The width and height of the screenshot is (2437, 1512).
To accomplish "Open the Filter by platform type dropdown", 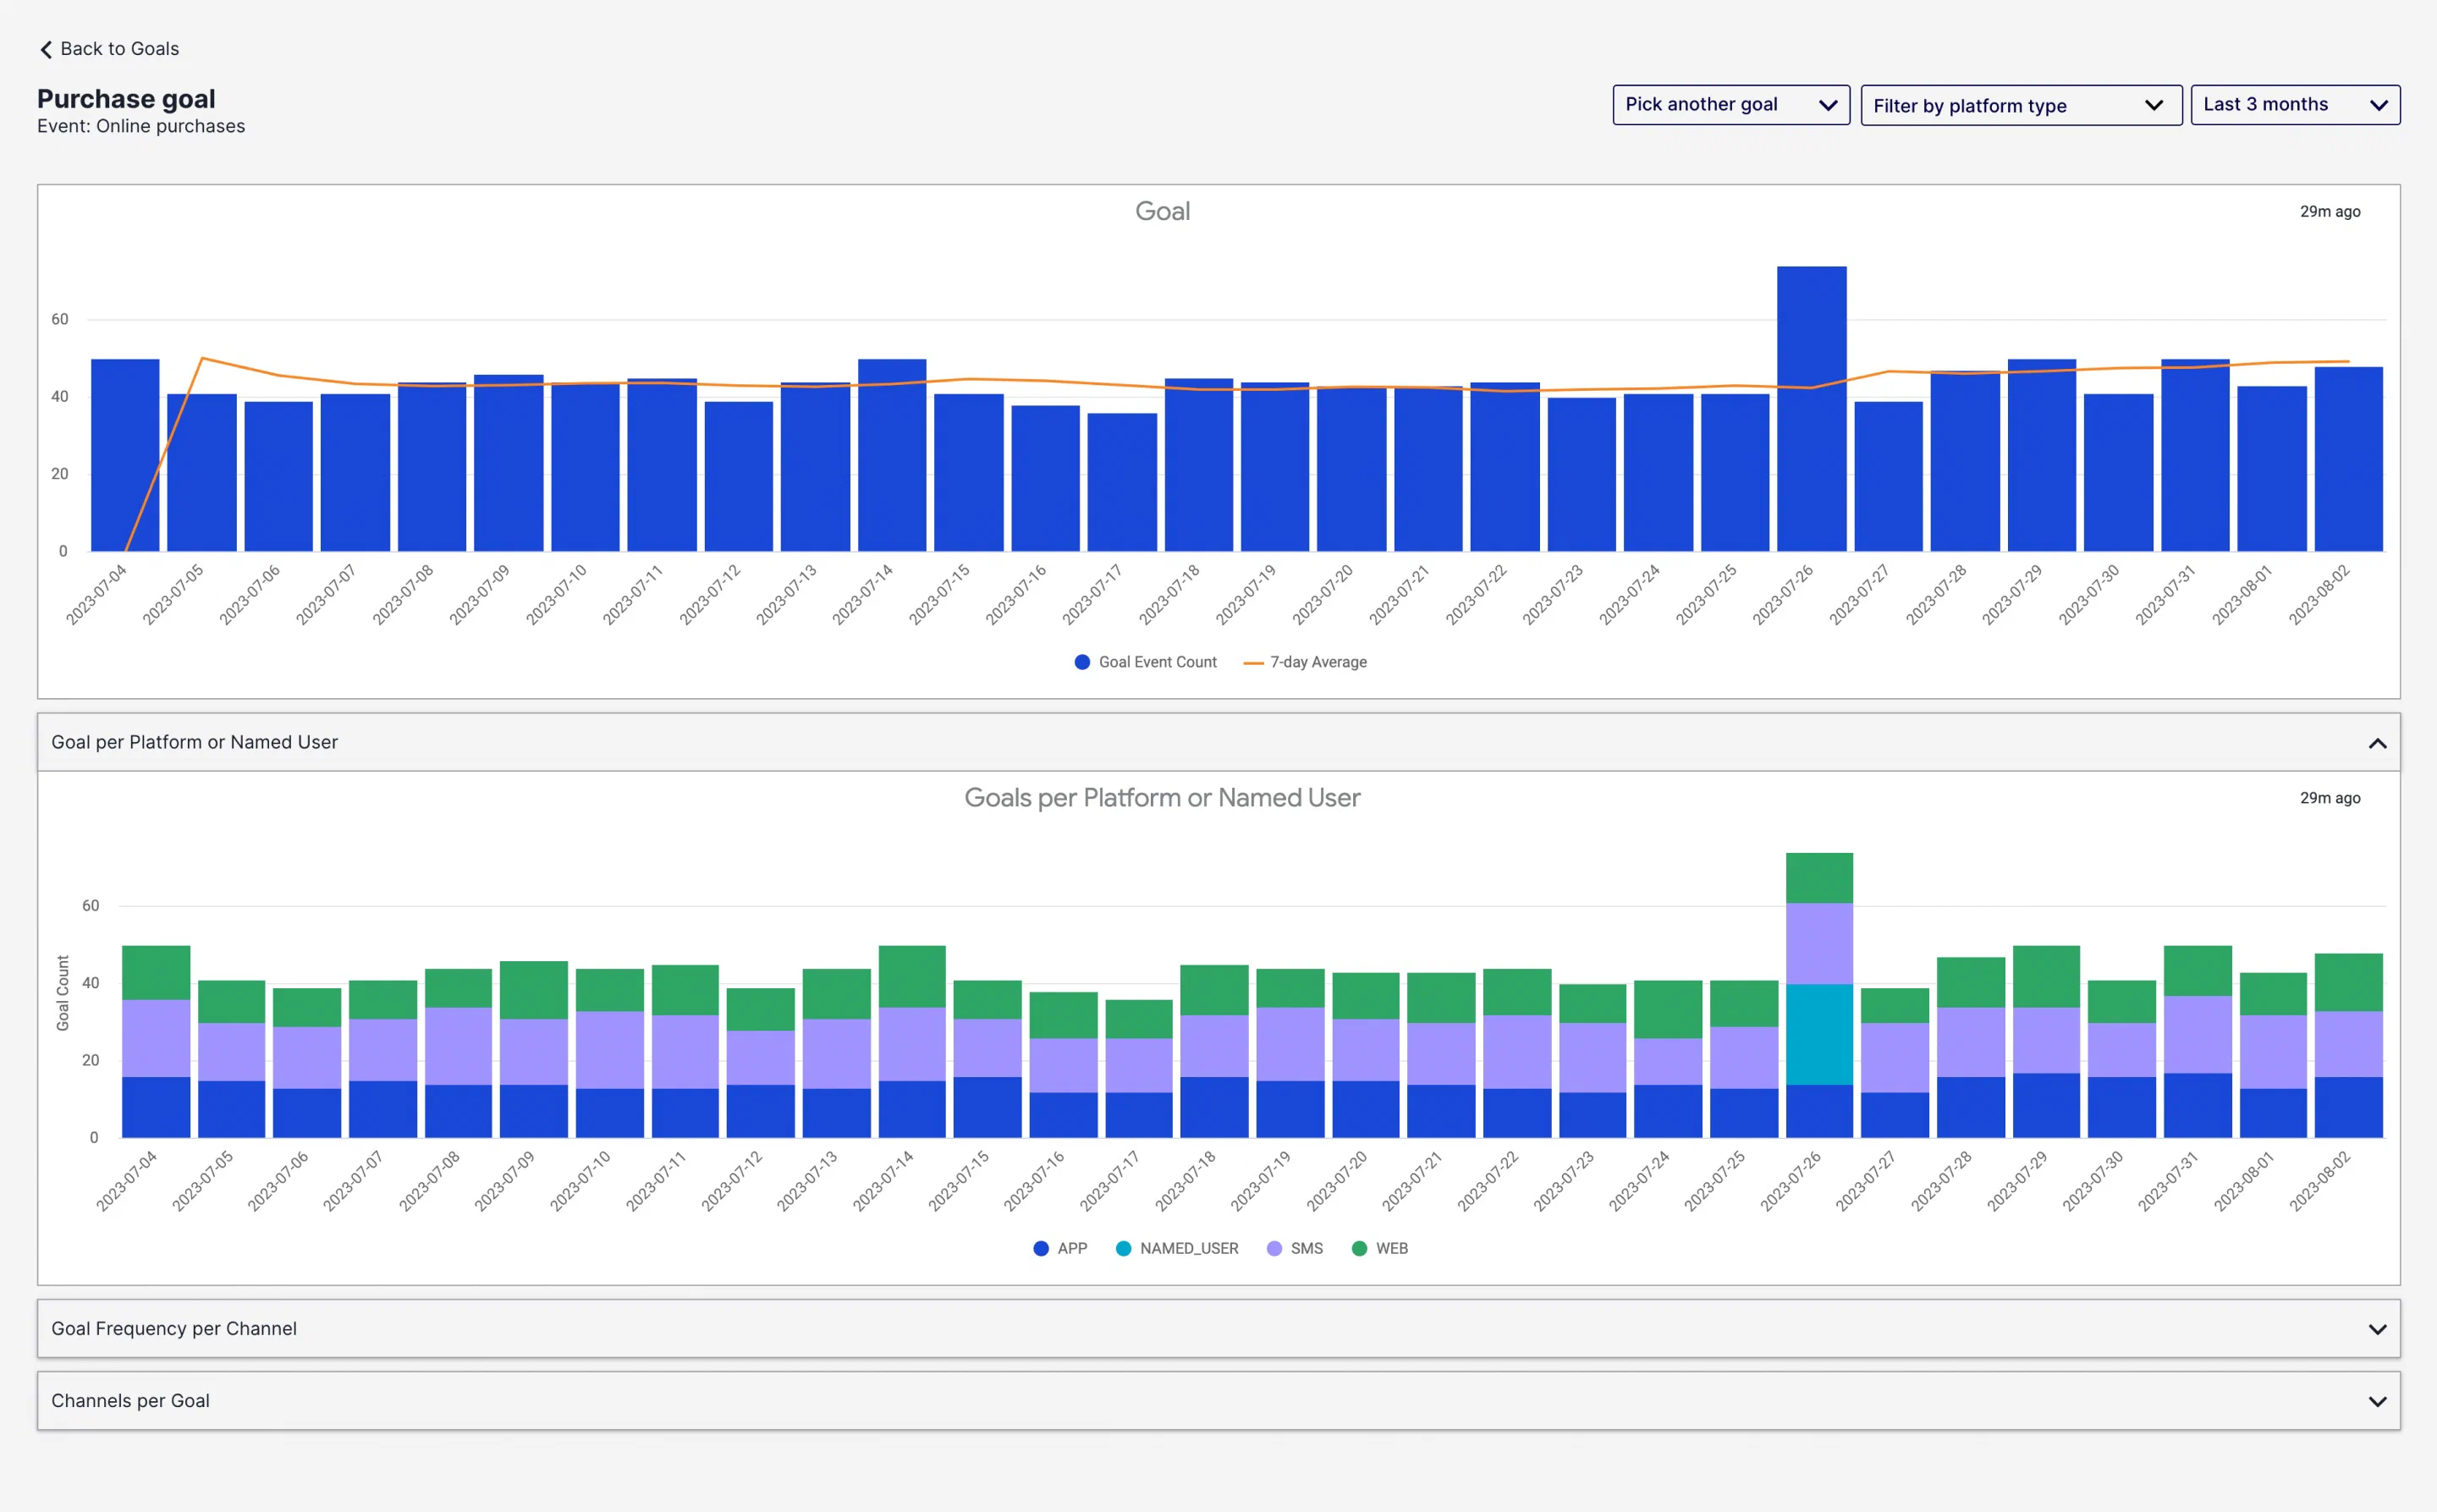I will tap(2020, 105).
